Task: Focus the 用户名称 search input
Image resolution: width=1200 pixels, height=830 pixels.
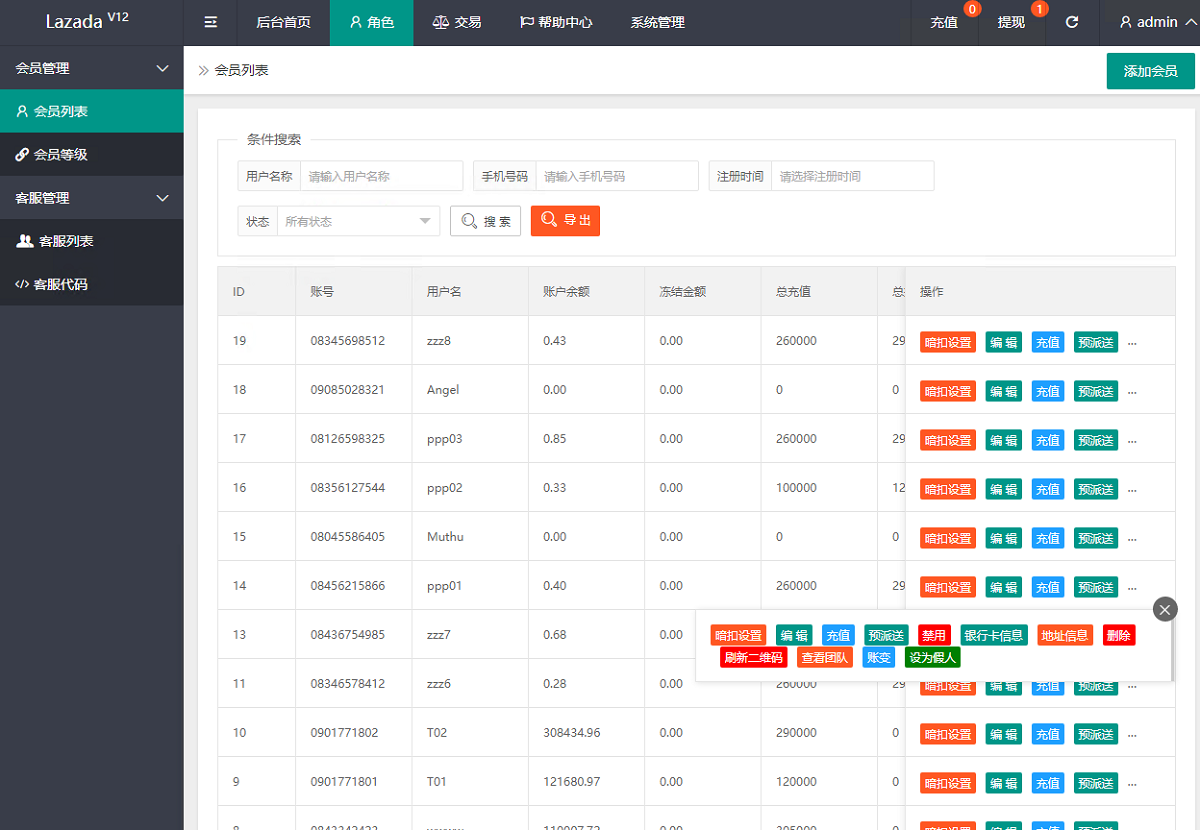Action: (380, 176)
